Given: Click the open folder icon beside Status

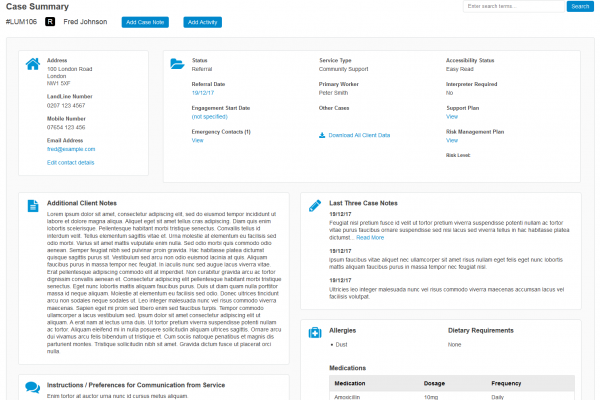Looking at the screenshot, I should point(176,63).
